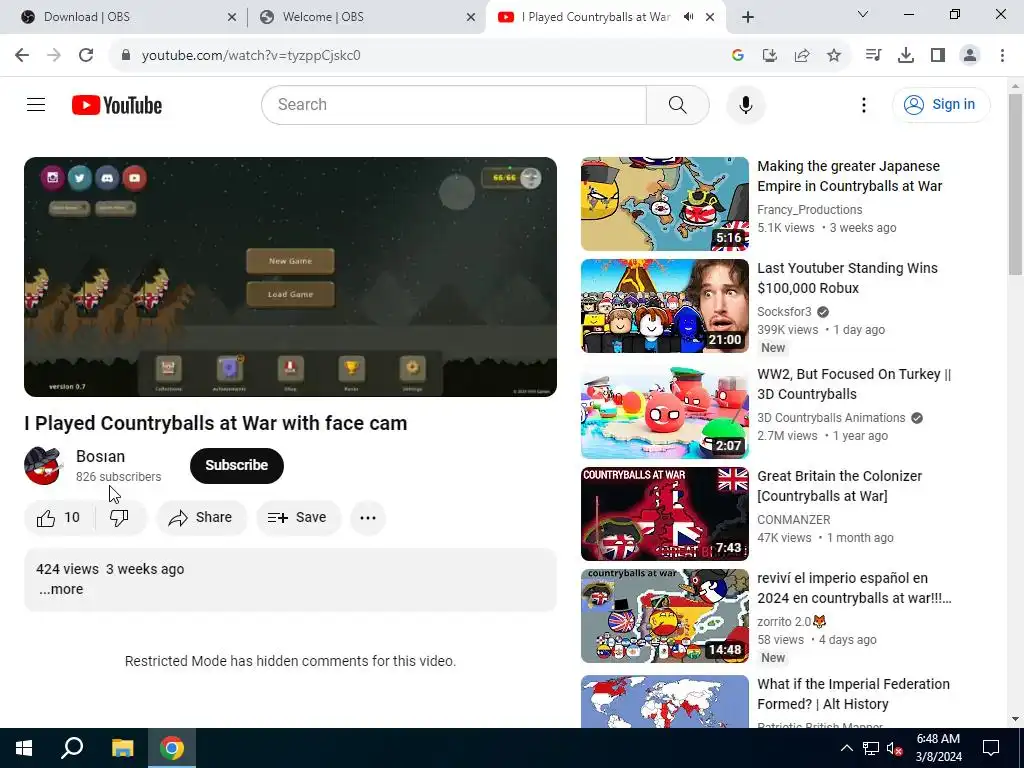
Task: Switch to Welcome | OBS tab
Action: point(364,17)
